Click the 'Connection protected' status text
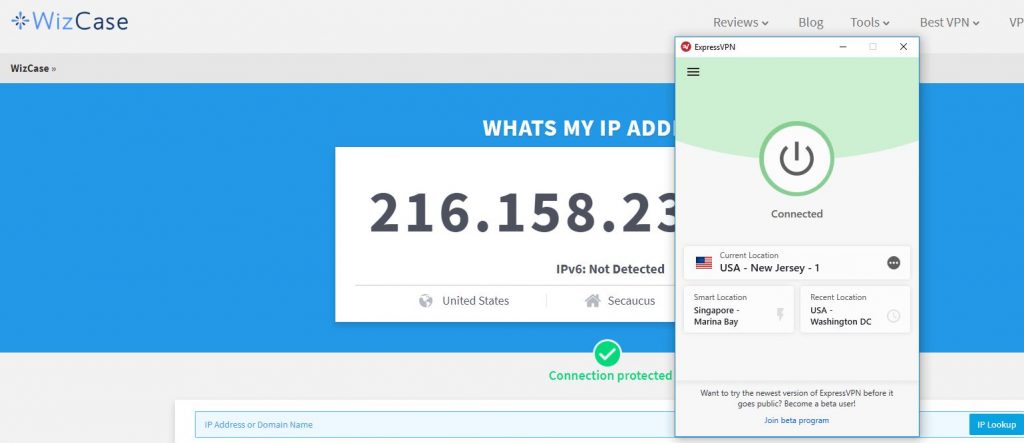Image resolution: width=1024 pixels, height=443 pixels. (610, 376)
